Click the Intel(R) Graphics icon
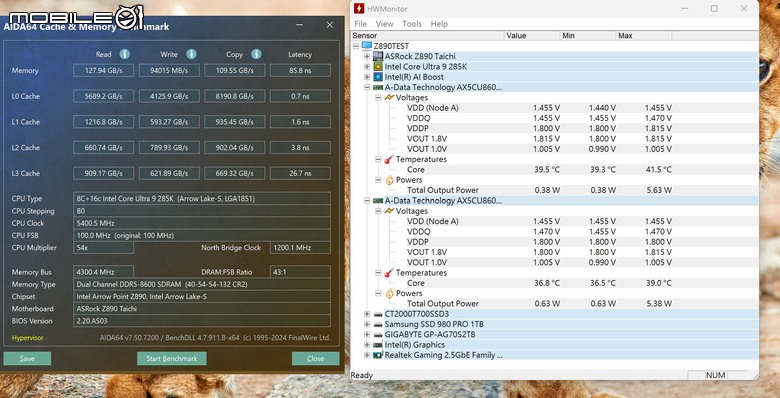780x398 pixels. [x=378, y=345]
